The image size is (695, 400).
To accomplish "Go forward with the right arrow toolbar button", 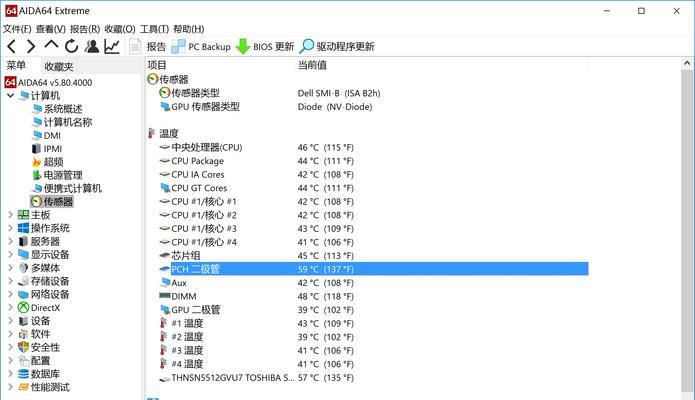I will pos(31,46).
